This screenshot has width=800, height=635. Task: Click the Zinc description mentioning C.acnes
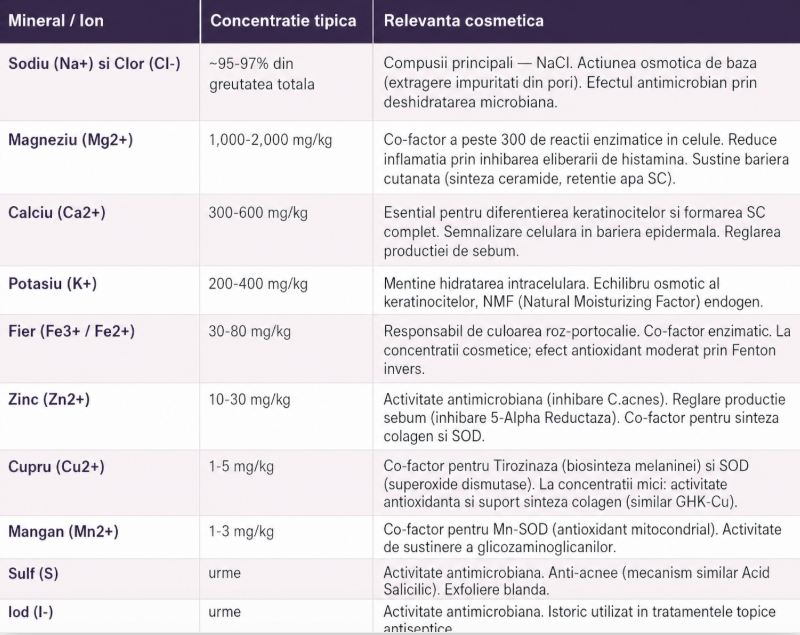pyautogui.click(x=586, y=417)
